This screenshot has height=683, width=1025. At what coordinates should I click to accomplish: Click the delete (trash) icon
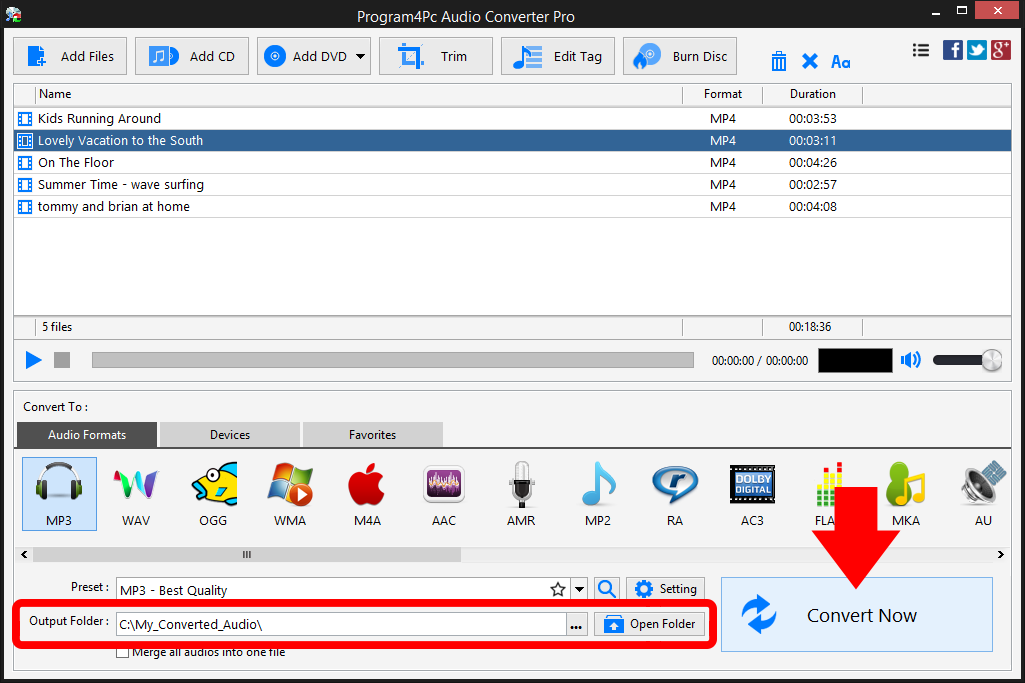click(779, 61)
